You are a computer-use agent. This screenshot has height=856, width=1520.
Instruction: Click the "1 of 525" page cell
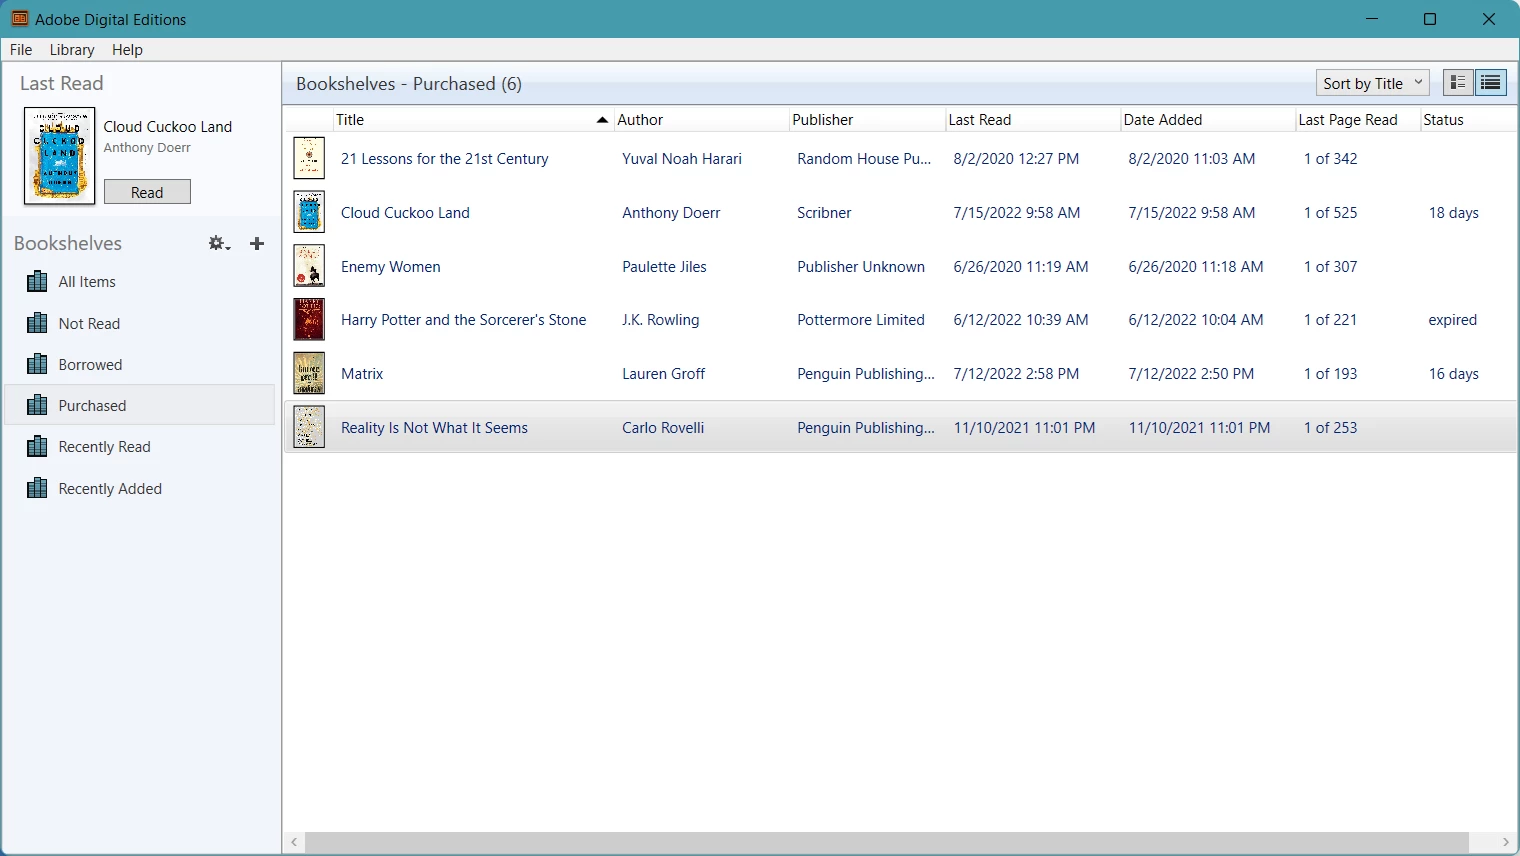pos(1331,213)
